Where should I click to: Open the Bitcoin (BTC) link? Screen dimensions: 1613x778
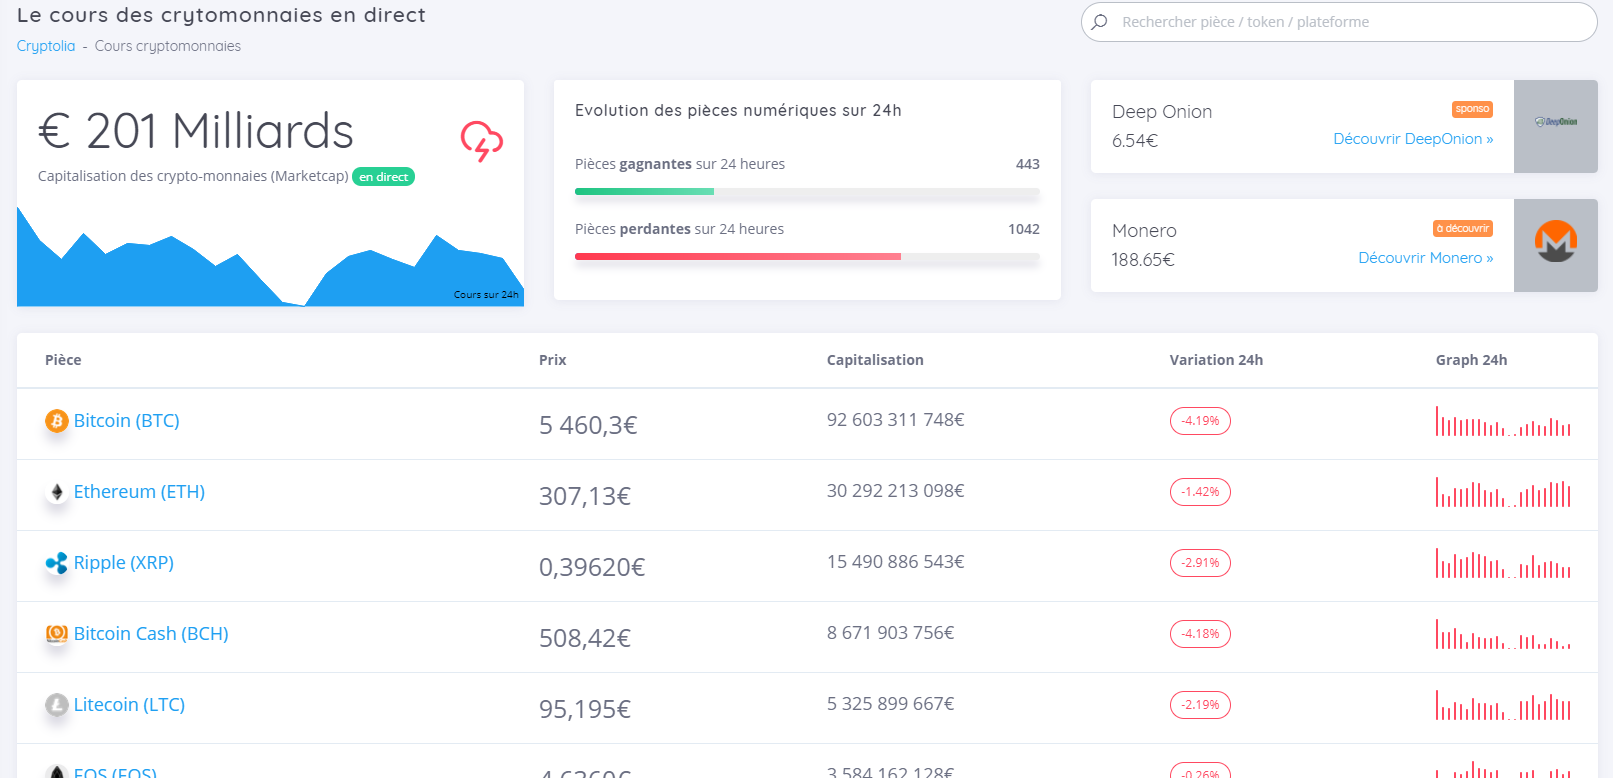coord(127,421)
